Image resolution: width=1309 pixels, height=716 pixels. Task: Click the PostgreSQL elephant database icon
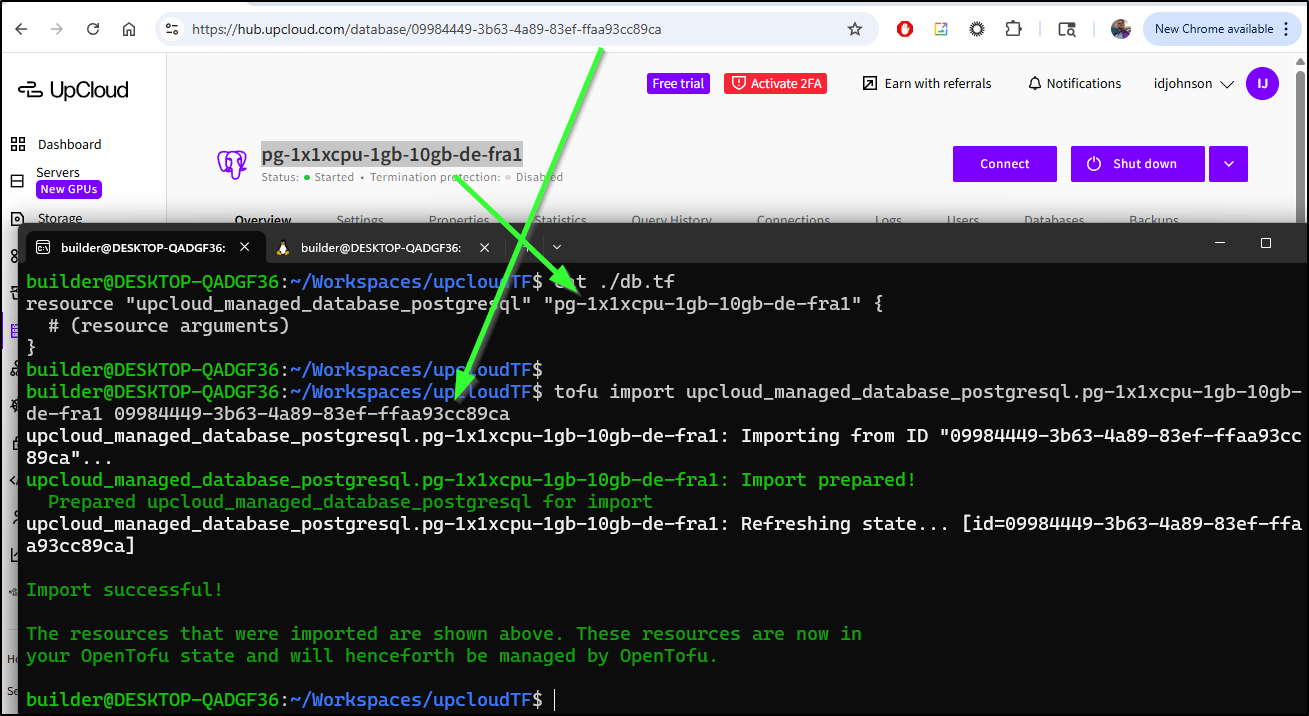click(232, 164)
